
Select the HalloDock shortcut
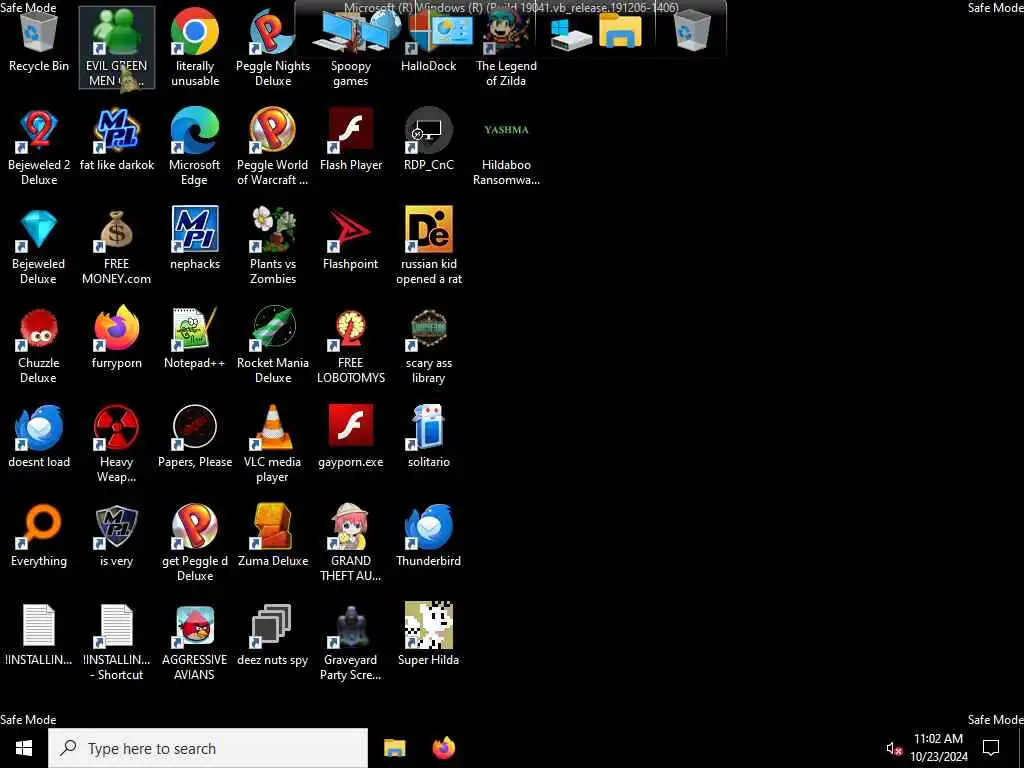point(428,42)
